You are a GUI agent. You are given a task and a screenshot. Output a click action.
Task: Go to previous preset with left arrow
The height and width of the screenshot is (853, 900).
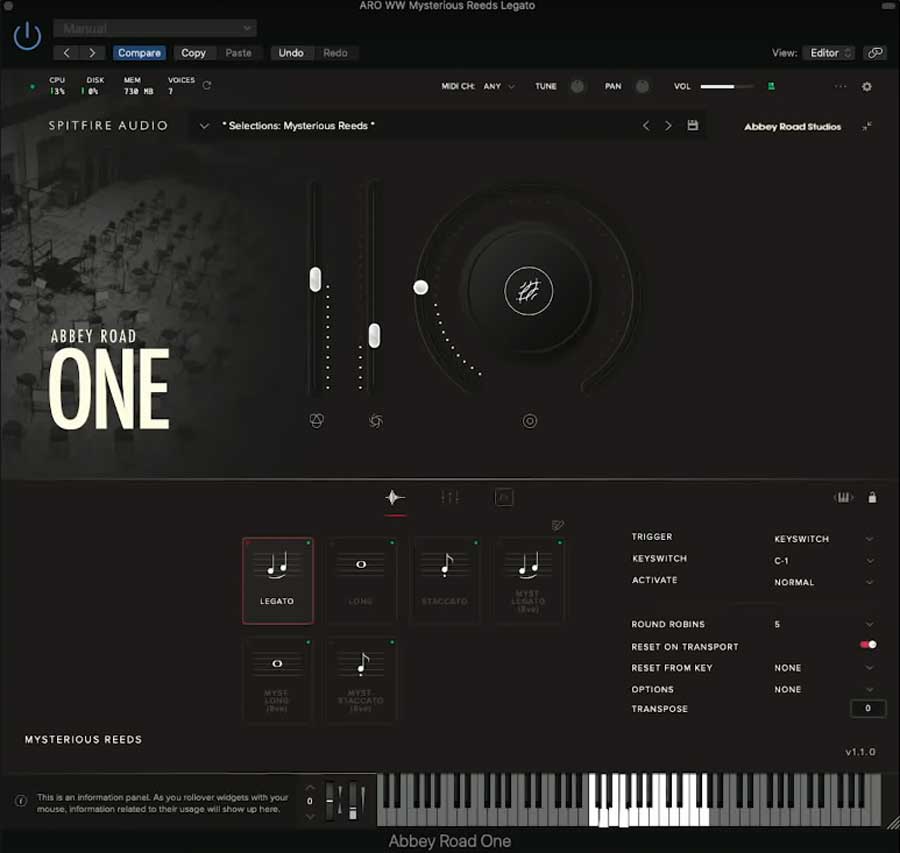[66, 53]
